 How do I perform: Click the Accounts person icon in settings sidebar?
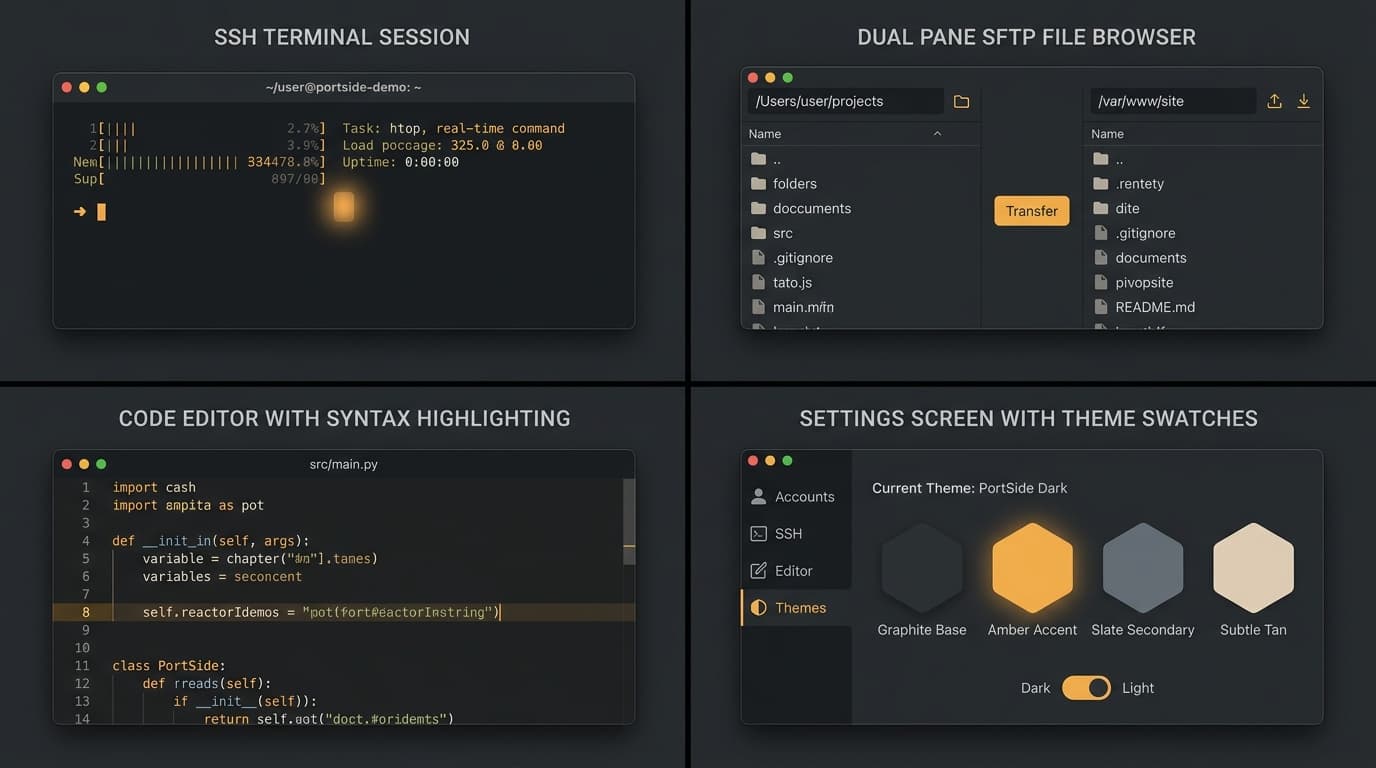coord(758,496)
